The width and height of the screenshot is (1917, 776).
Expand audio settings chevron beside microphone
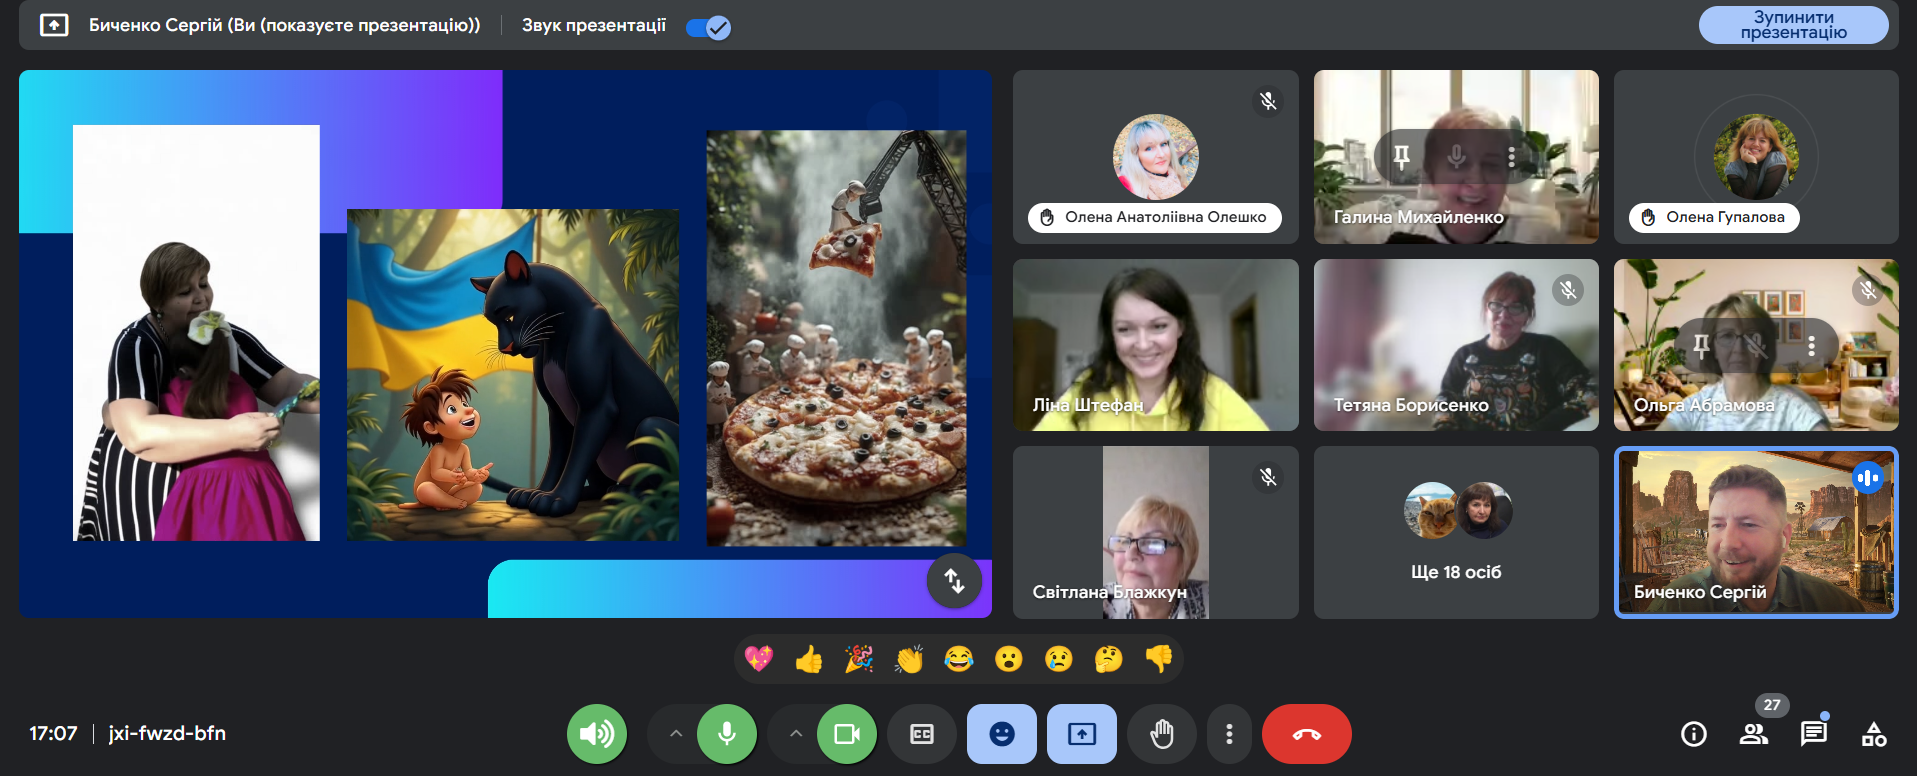point(676,734)
